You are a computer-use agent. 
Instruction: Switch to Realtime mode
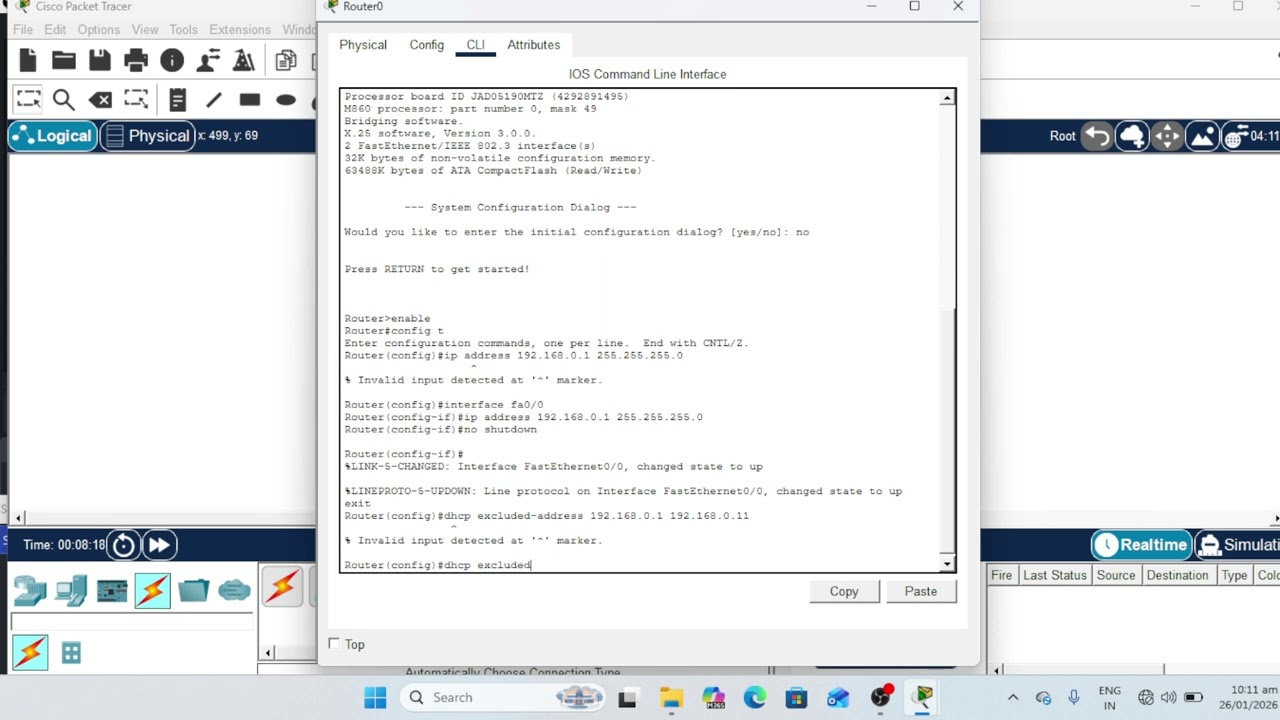(1141, 545)
